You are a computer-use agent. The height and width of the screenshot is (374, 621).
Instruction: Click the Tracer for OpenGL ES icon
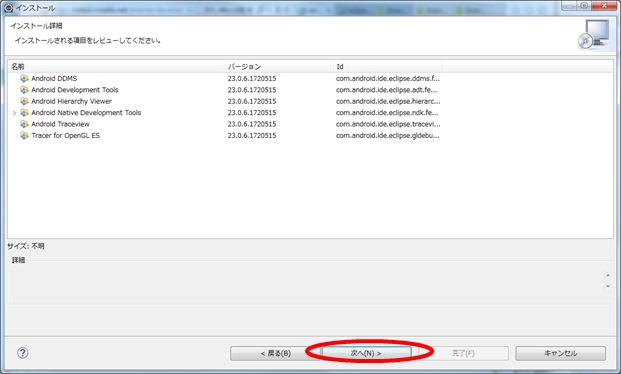24,135
